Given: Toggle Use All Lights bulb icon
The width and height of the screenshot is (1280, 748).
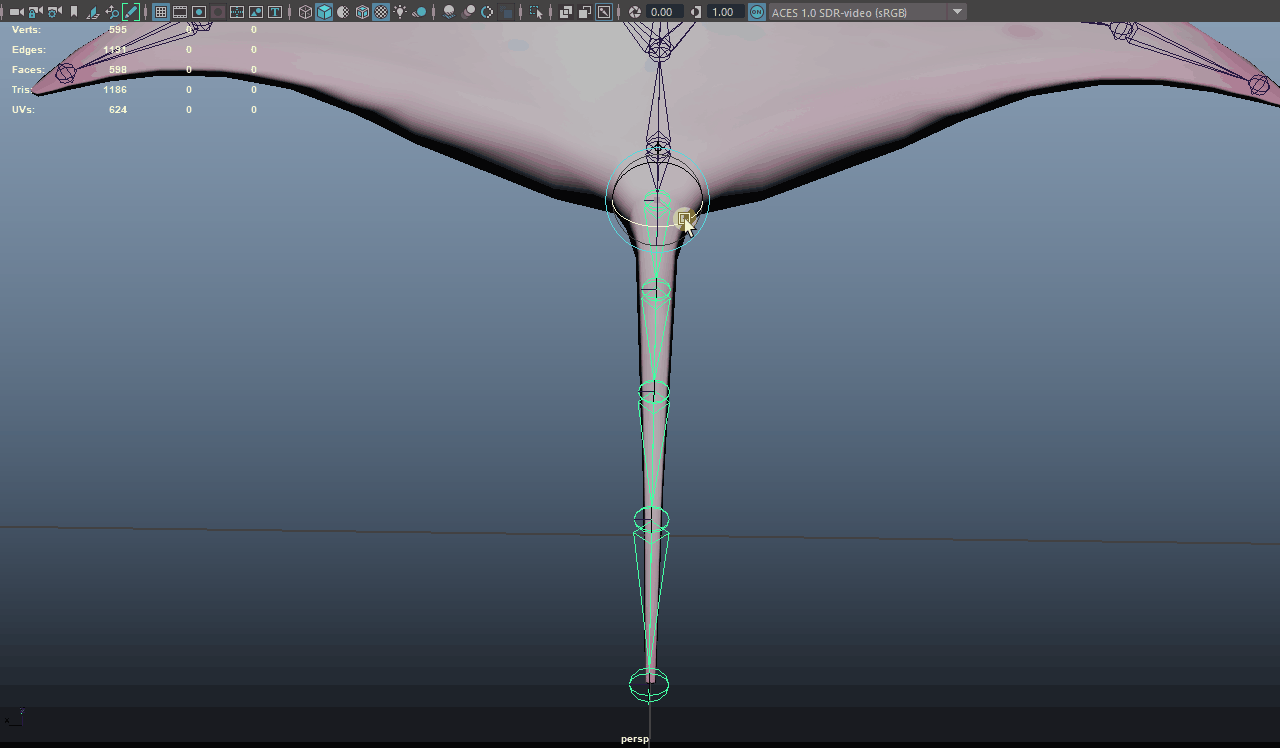Looking at the screenshot, I should coord(400,12).
